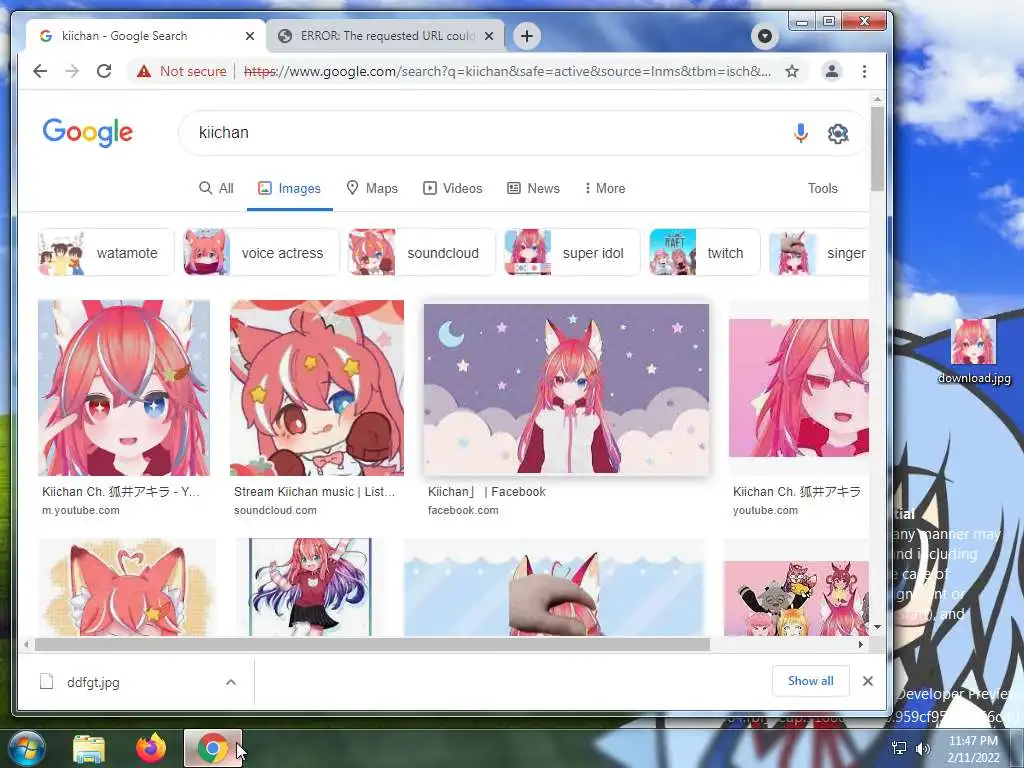This screenshot has width=1024, height=768.
Task: Open the youtube.com Kiichan Ch. image
Action: [799, 388]
